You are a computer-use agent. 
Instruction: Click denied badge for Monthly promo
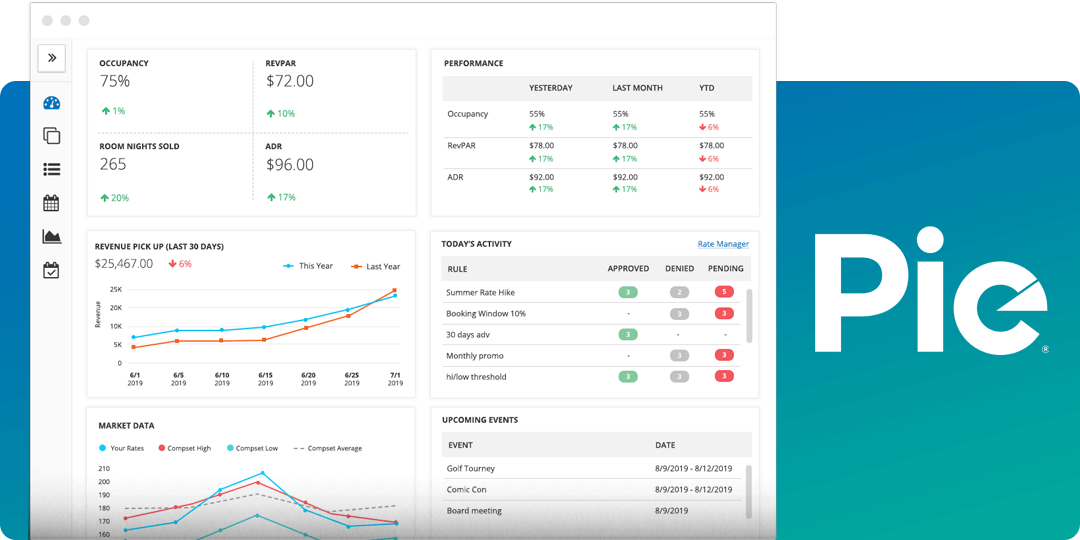point(679,355)
